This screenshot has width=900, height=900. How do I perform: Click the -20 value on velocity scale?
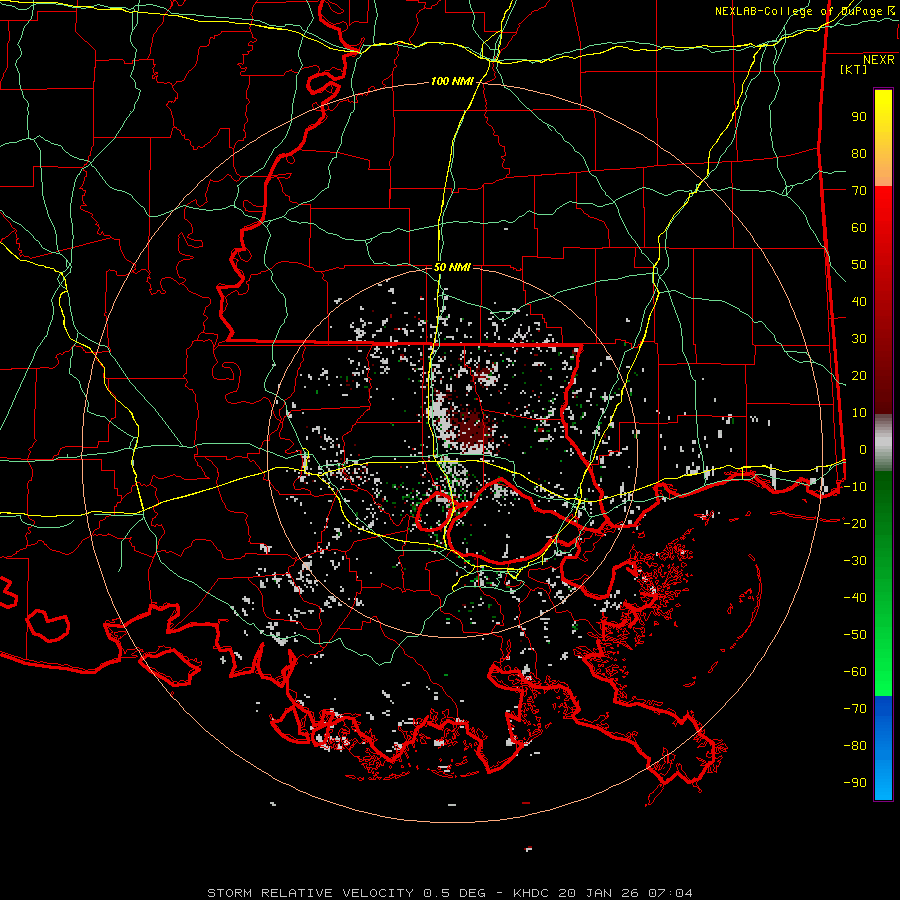(855, 524)
